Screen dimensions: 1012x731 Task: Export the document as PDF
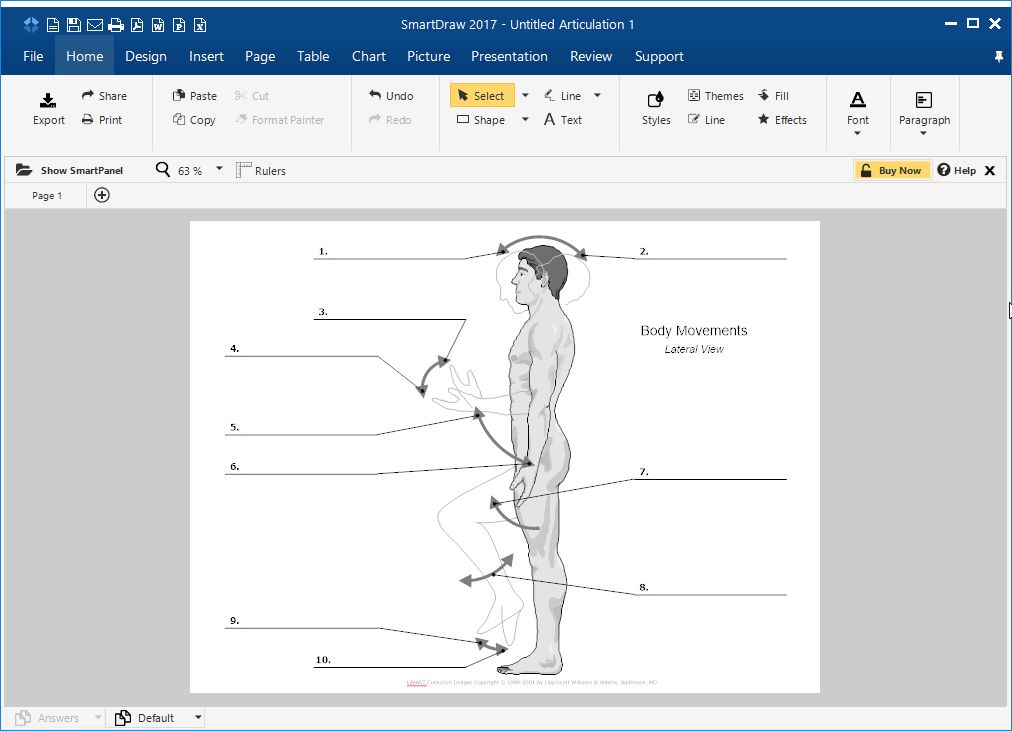tap(137, 24)
